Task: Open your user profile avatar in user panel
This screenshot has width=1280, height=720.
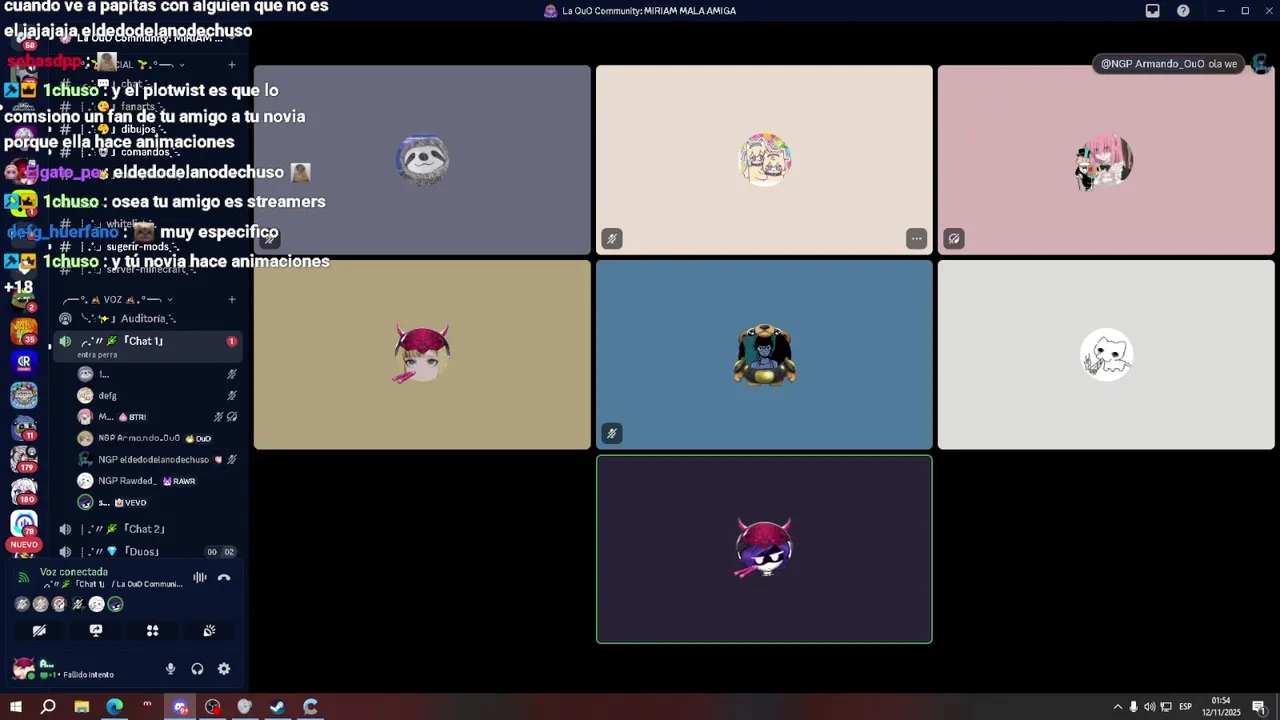Action: 23,668
